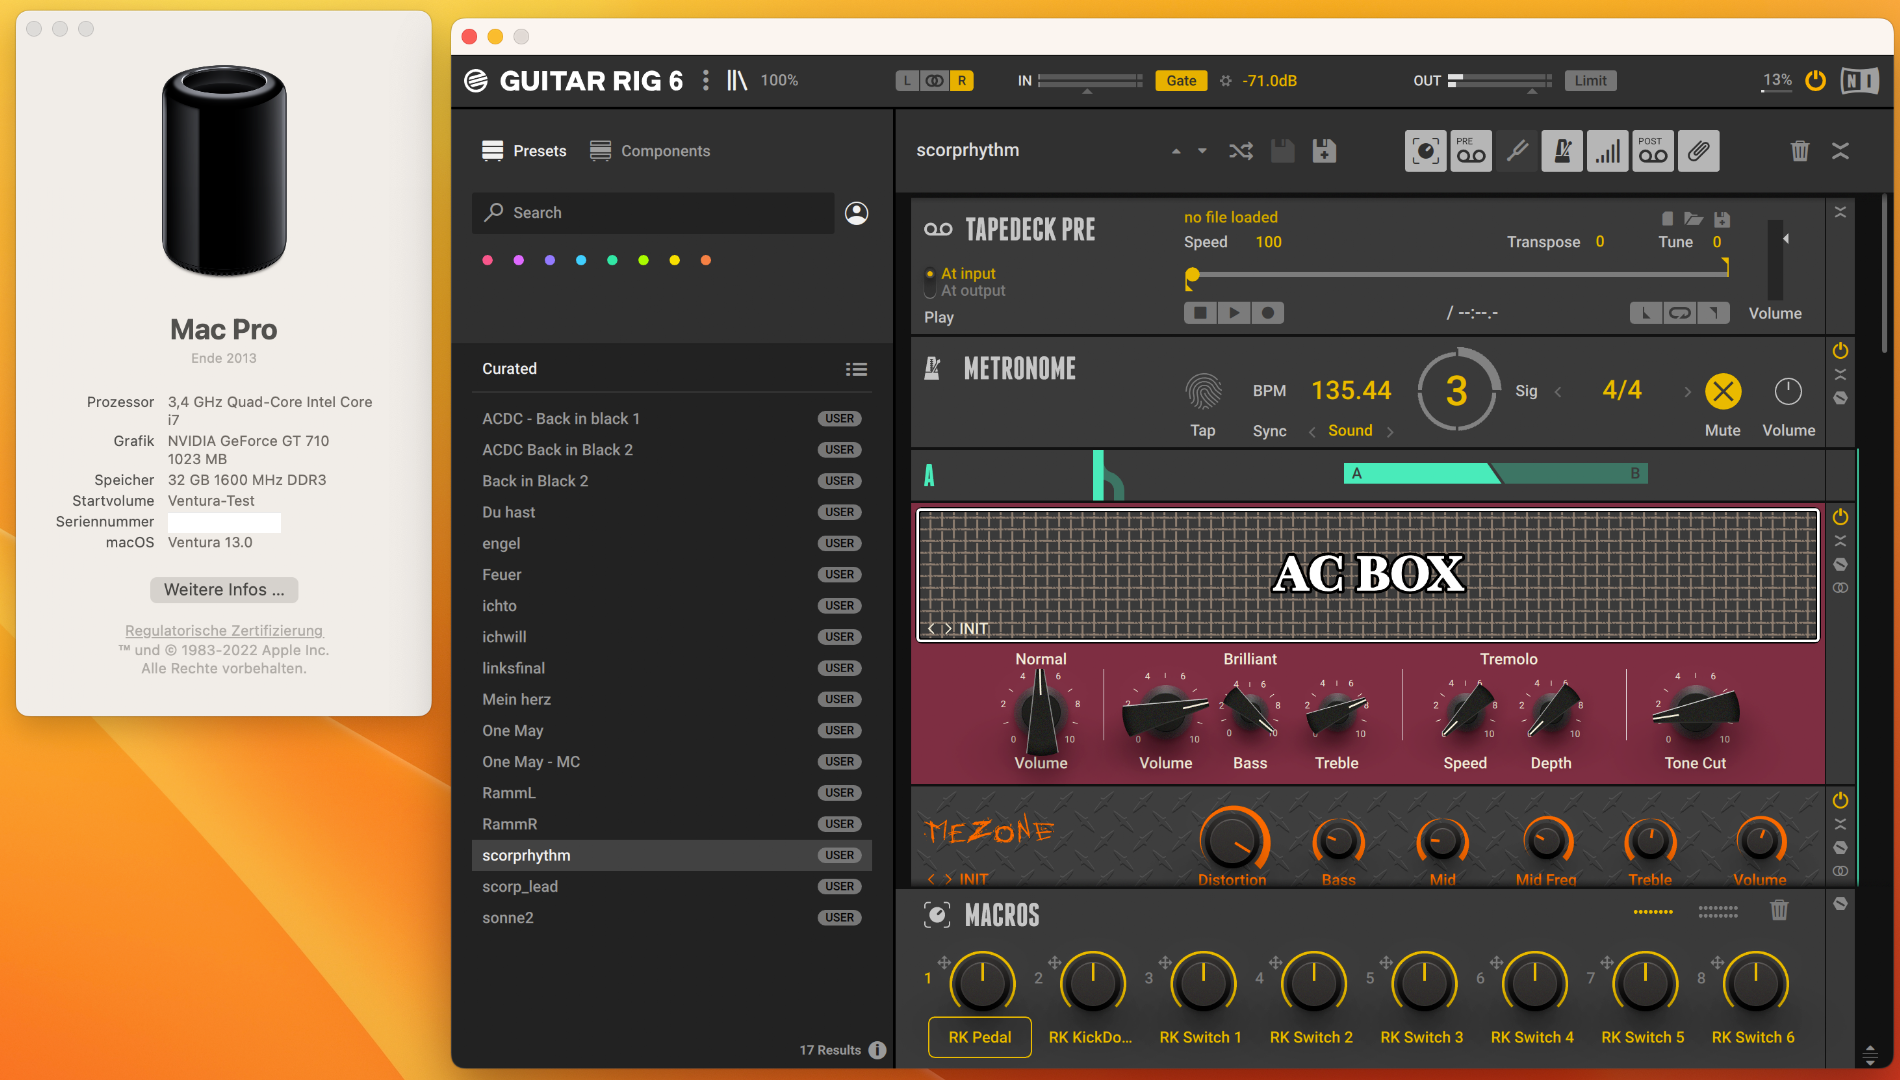
Task: Collapse all rack components arrow icon
Action: (x=1840, y=151)
